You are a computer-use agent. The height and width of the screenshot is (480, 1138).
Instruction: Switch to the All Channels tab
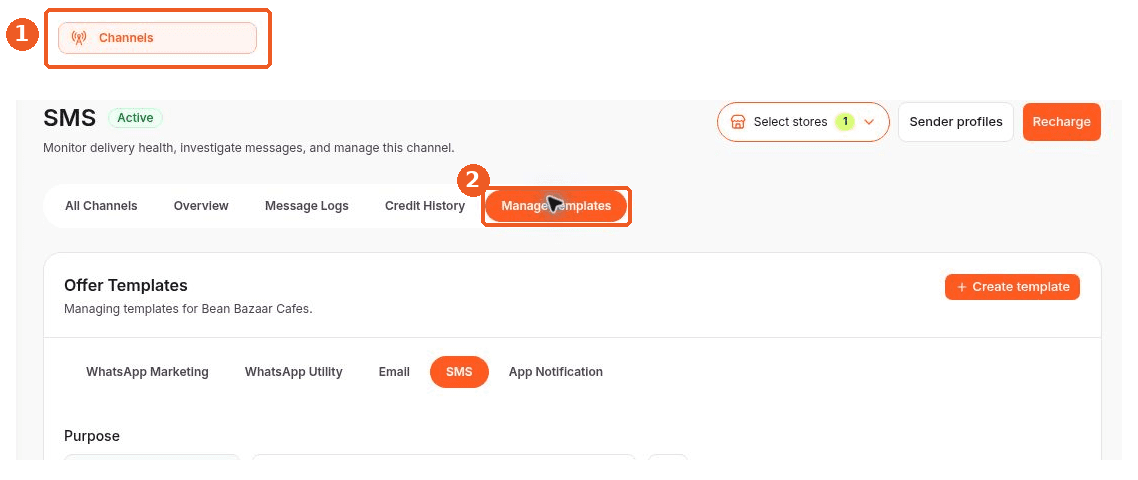(x=101, y=206)
